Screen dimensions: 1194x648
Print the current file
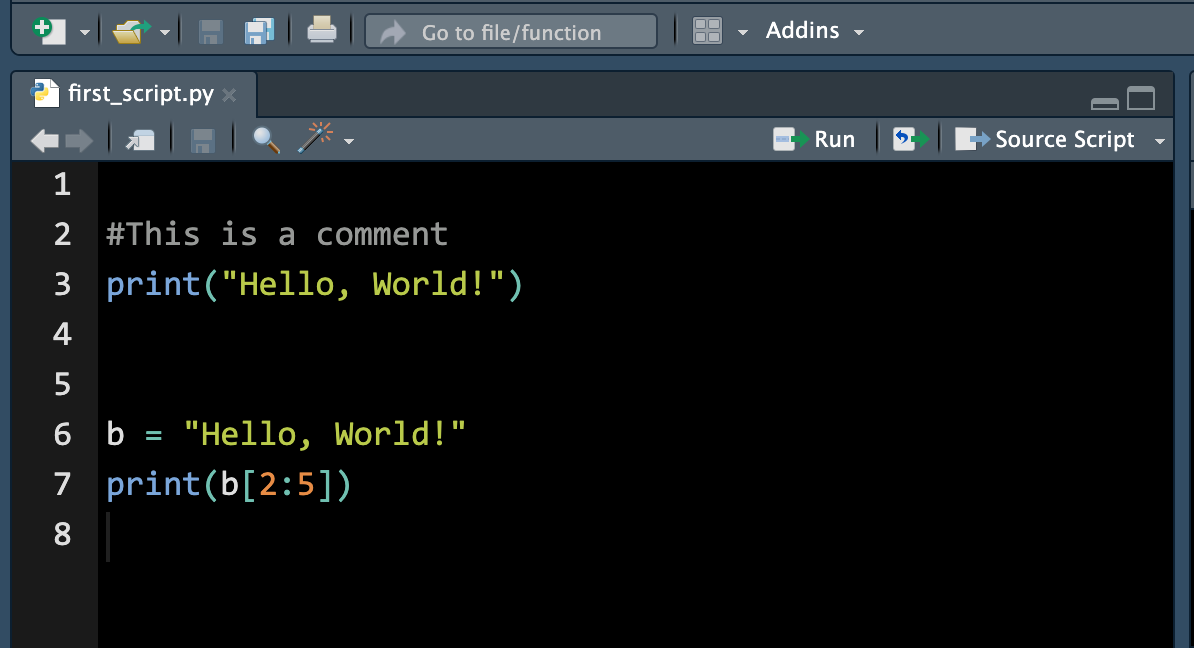point(320,31)
